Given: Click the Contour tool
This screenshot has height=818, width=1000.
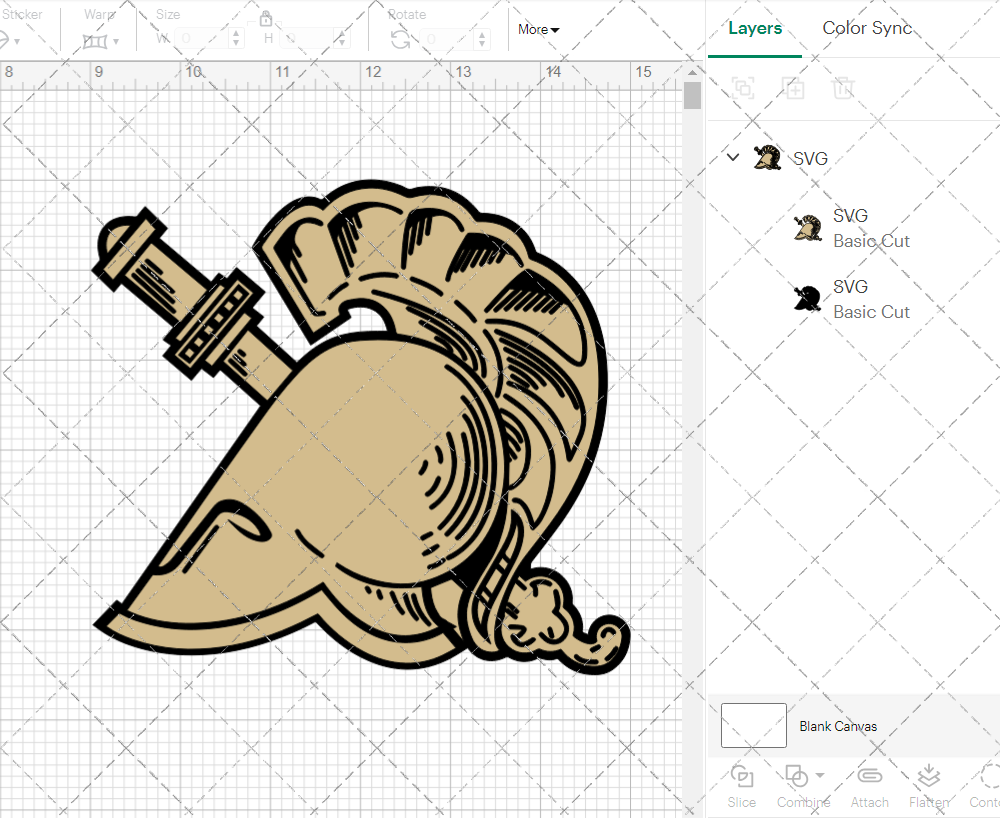Looking at the screenshot, I should (x=985, y=786).
